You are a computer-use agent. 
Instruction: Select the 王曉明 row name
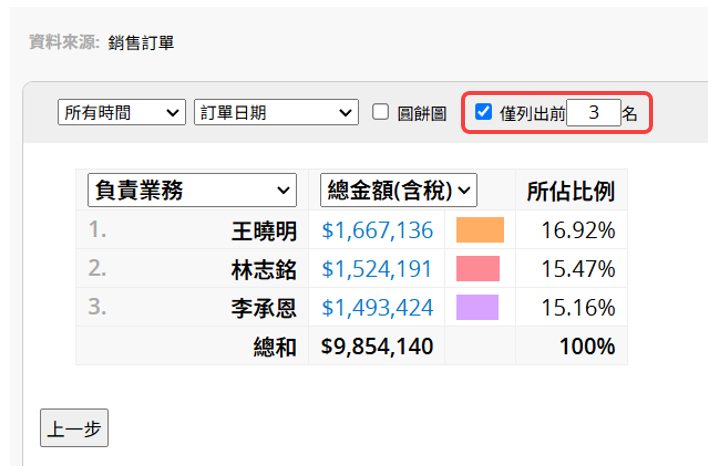264,231
